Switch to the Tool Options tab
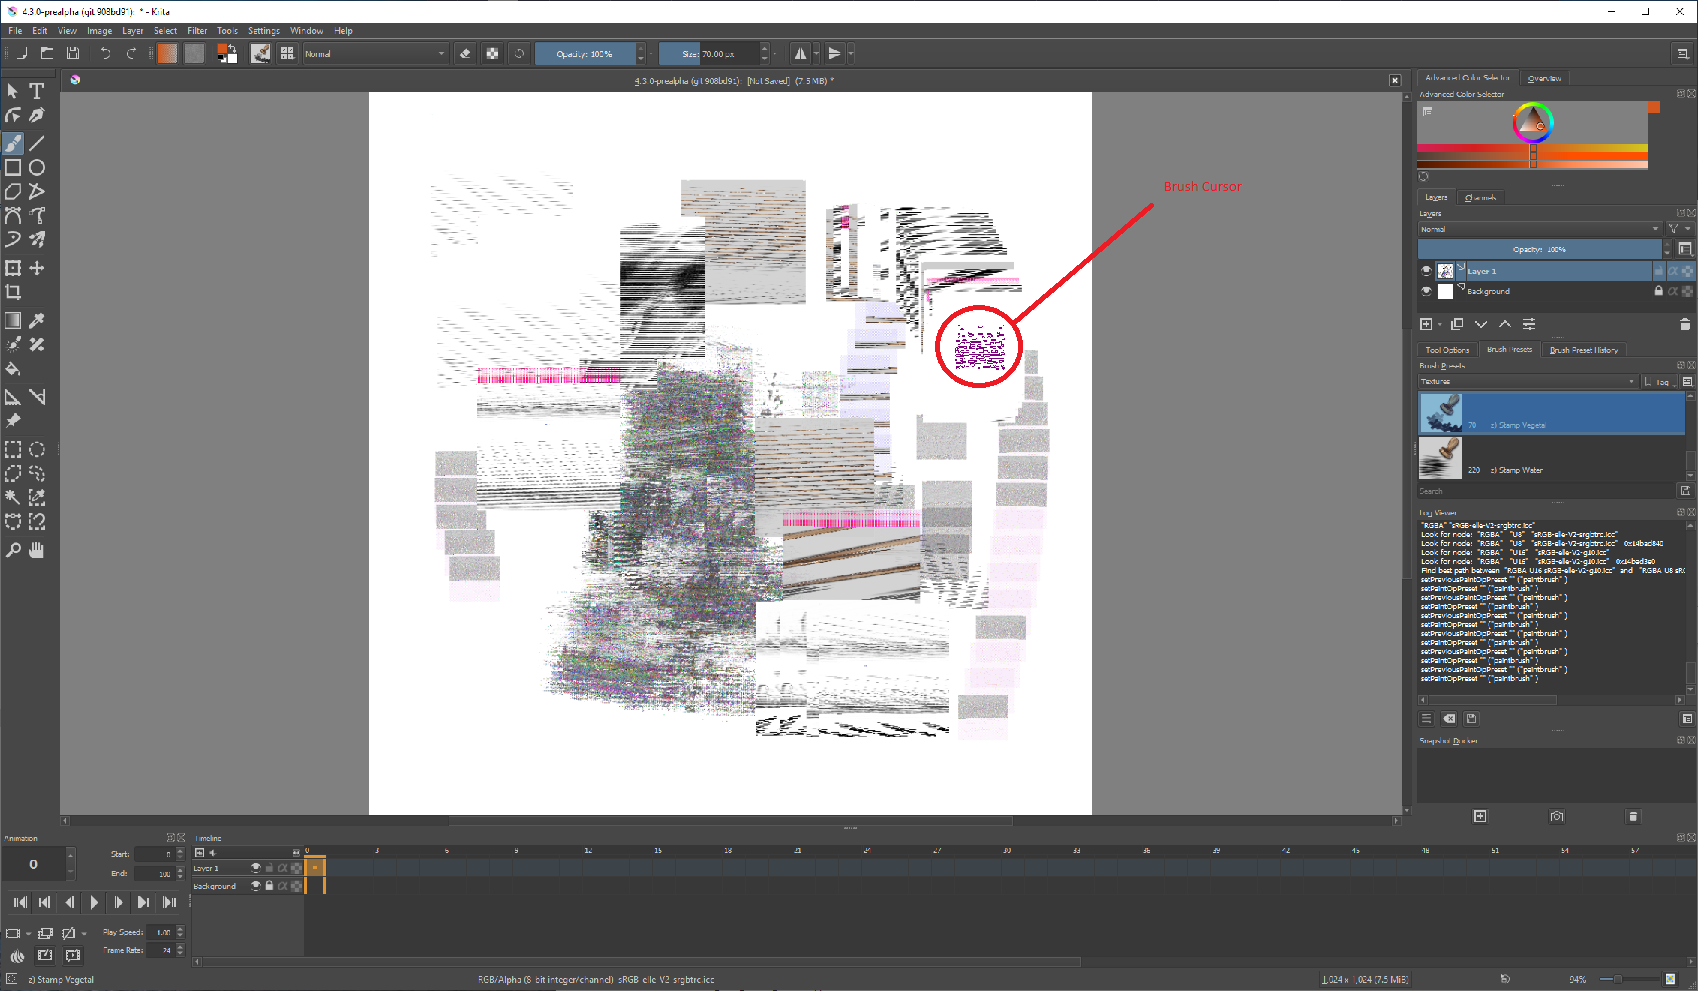Image resolution: width=1702 pixels, height=999 pixels. coord(1447,350)
